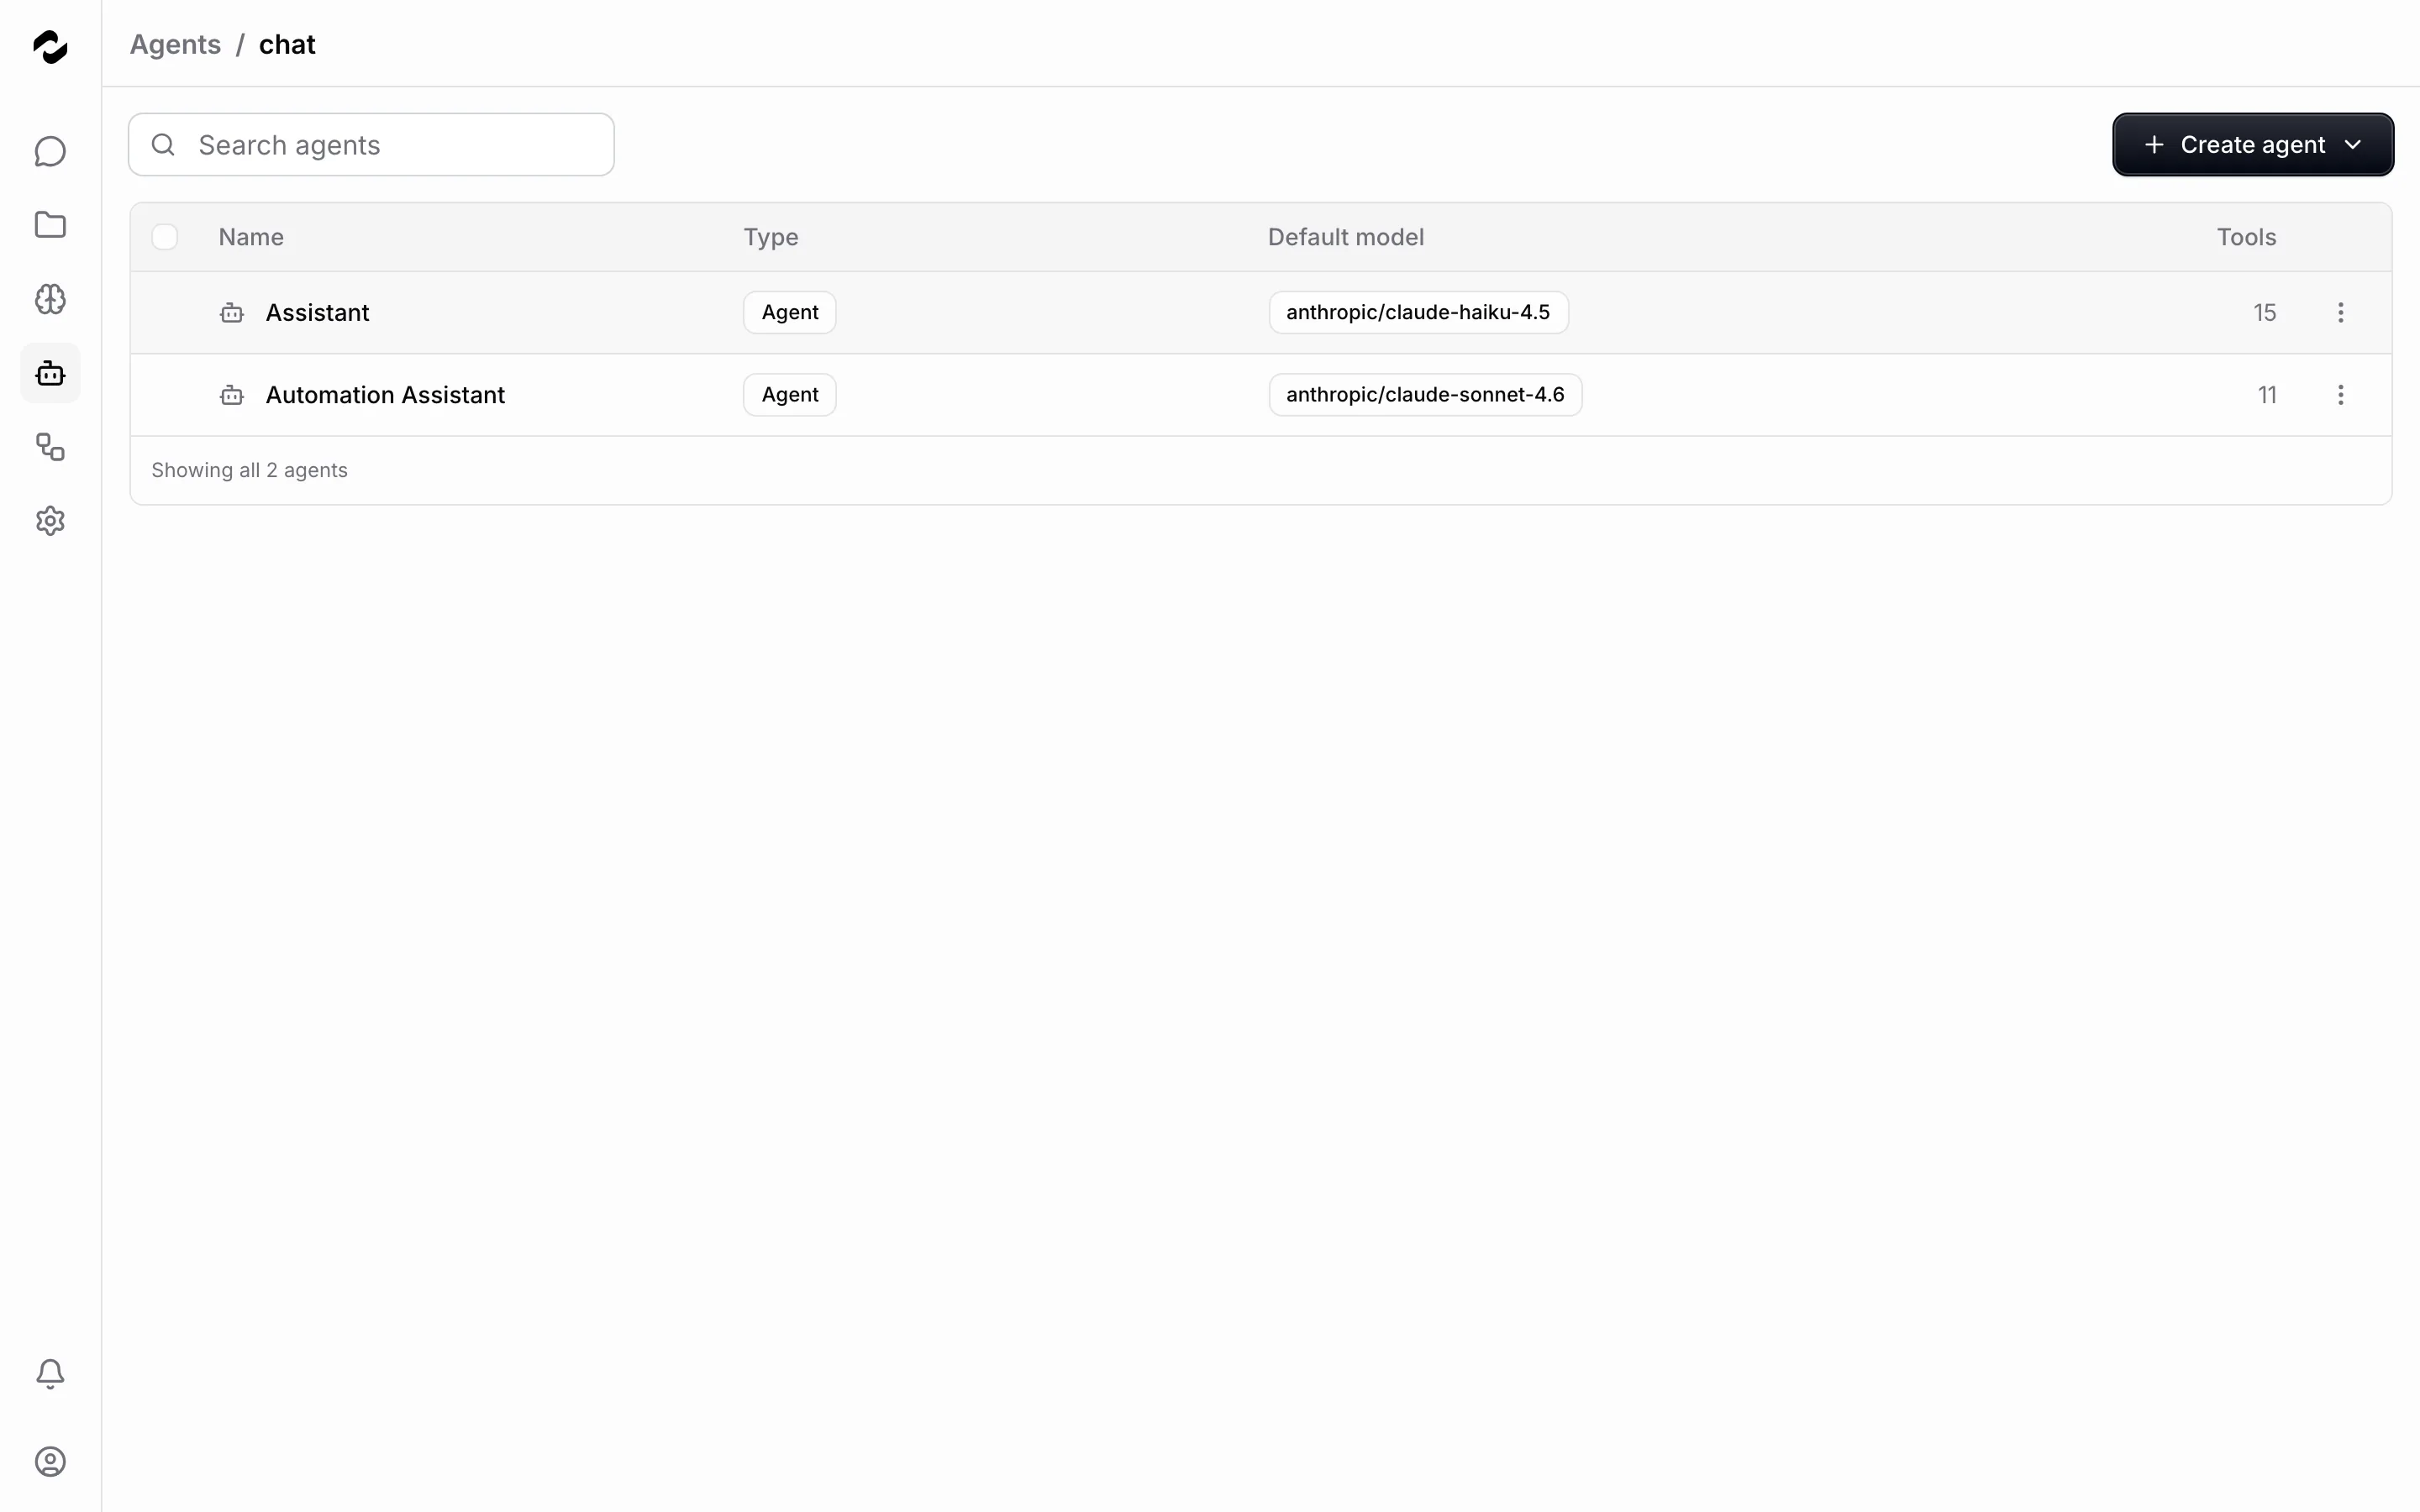Open the brain icon in the sidebar

click(x=50, y=299)
